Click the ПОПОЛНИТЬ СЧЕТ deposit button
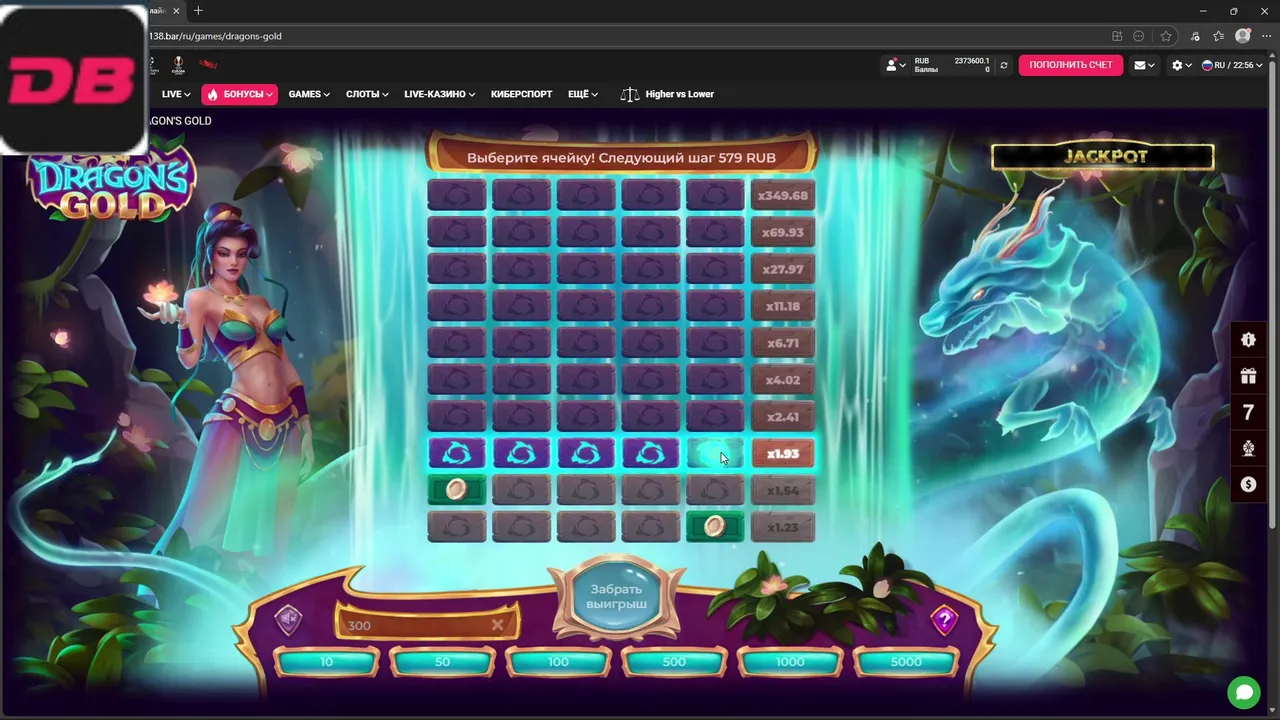The image size is (1280, 720). (1070, 65)
